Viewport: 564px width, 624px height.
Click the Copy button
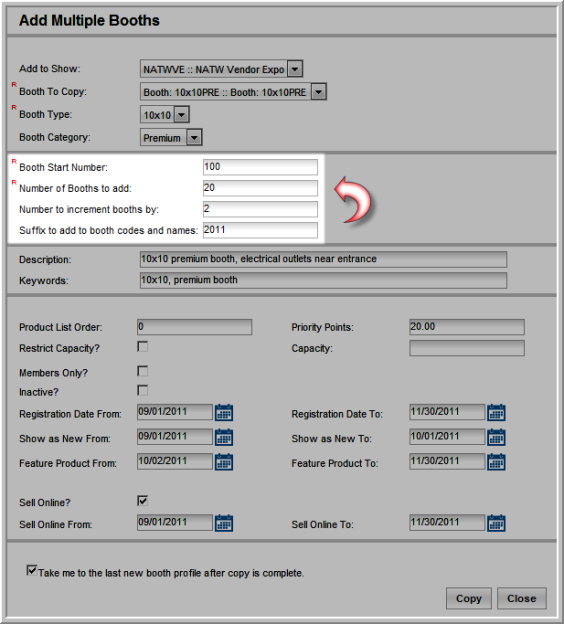pyautogui.click(x=469, y=598)
